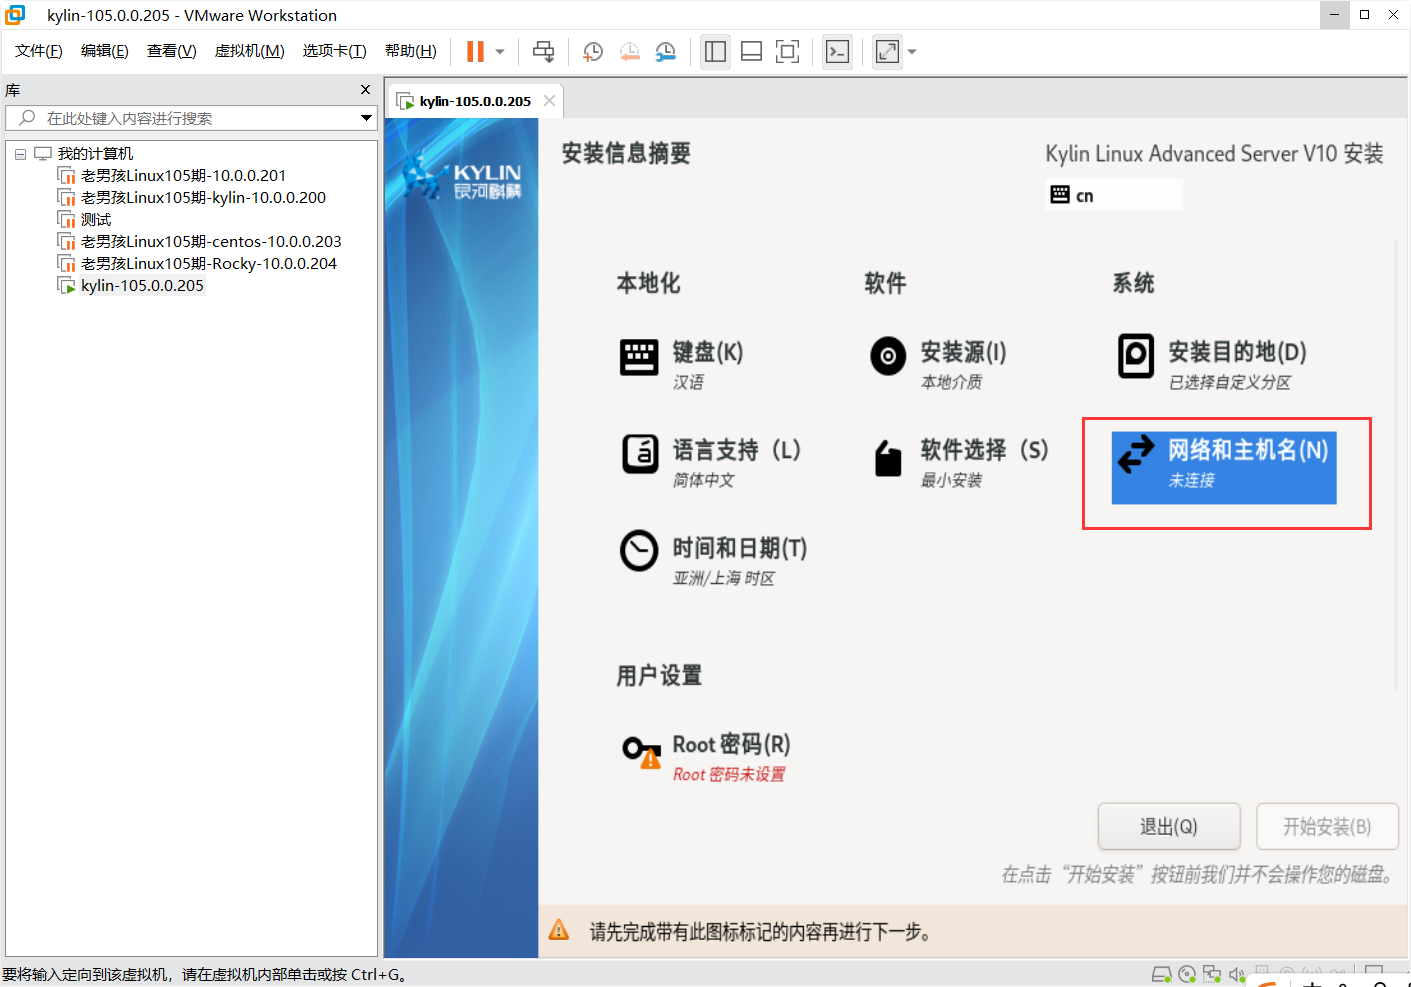The height and width of the screenshot is (987, 1411).
Task: Select 老男孩Linux105期-kylin-10.0.0.200 VM
Action: [203, 198]
